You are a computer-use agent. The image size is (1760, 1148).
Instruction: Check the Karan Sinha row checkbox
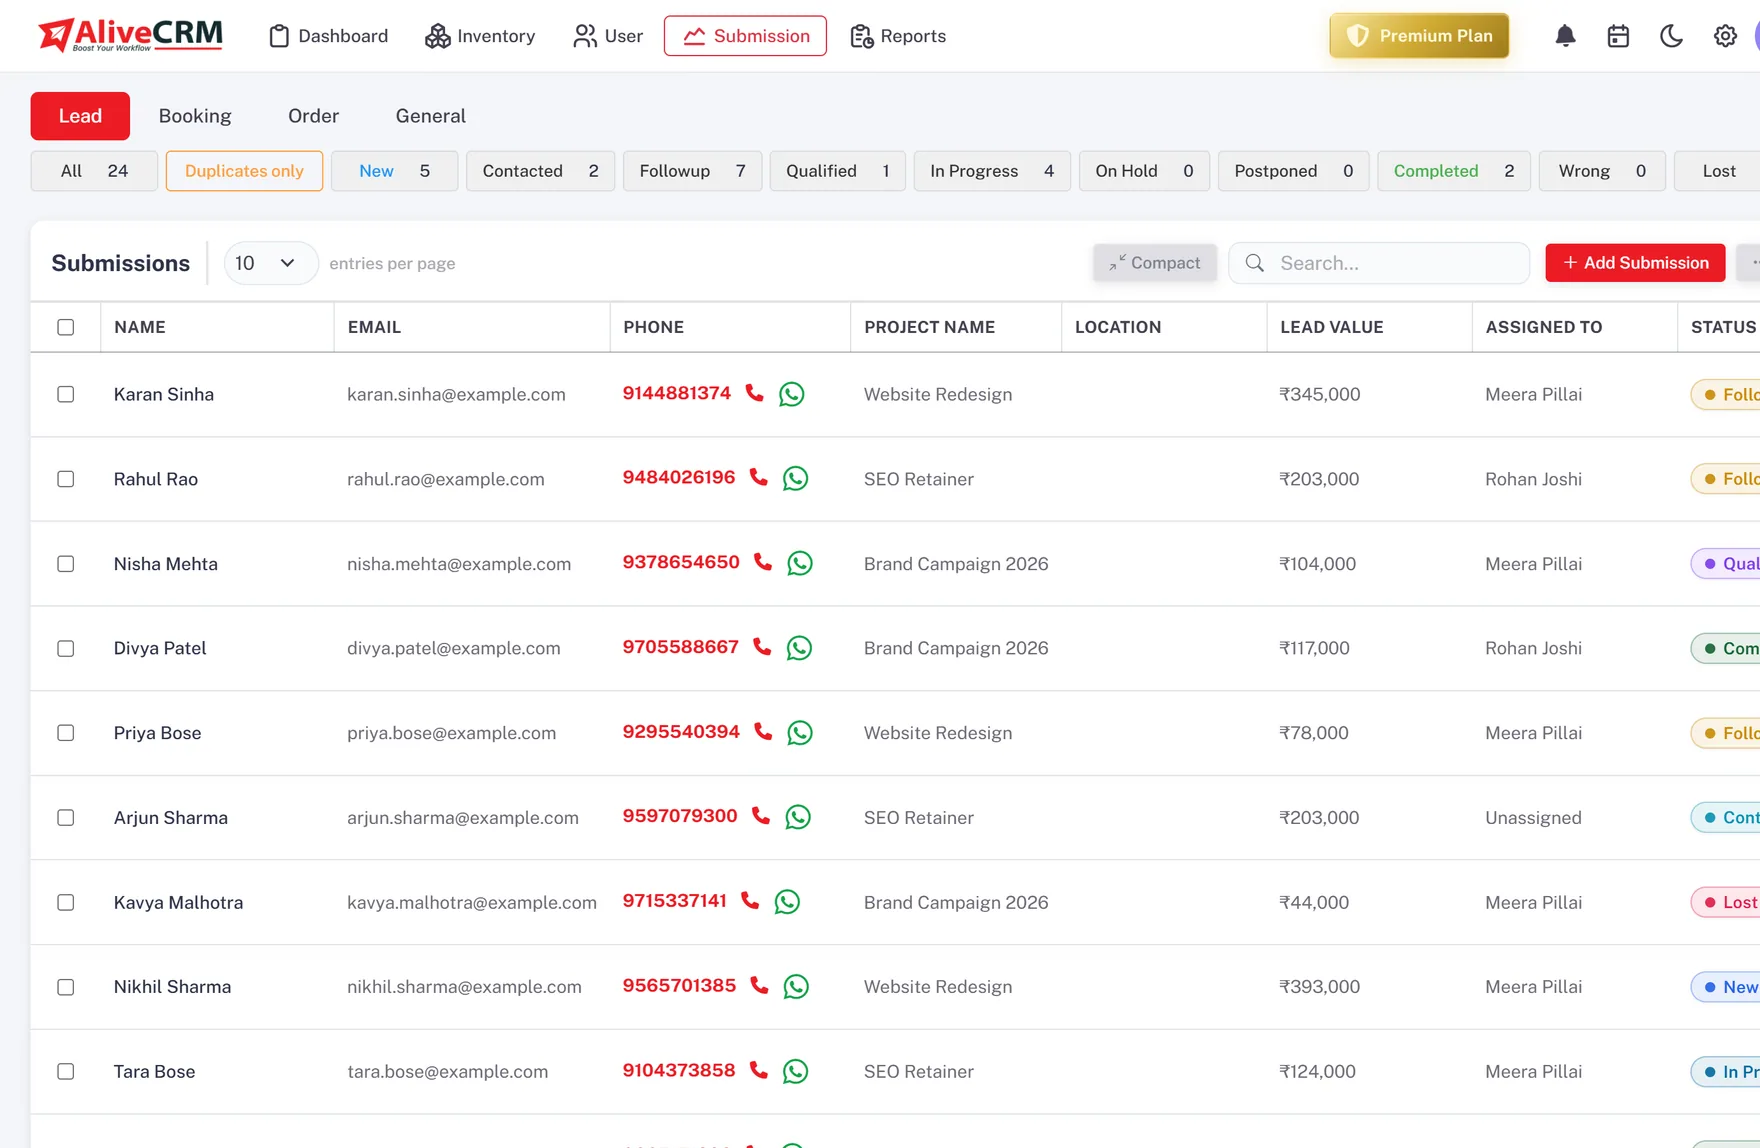coord(66,394)
